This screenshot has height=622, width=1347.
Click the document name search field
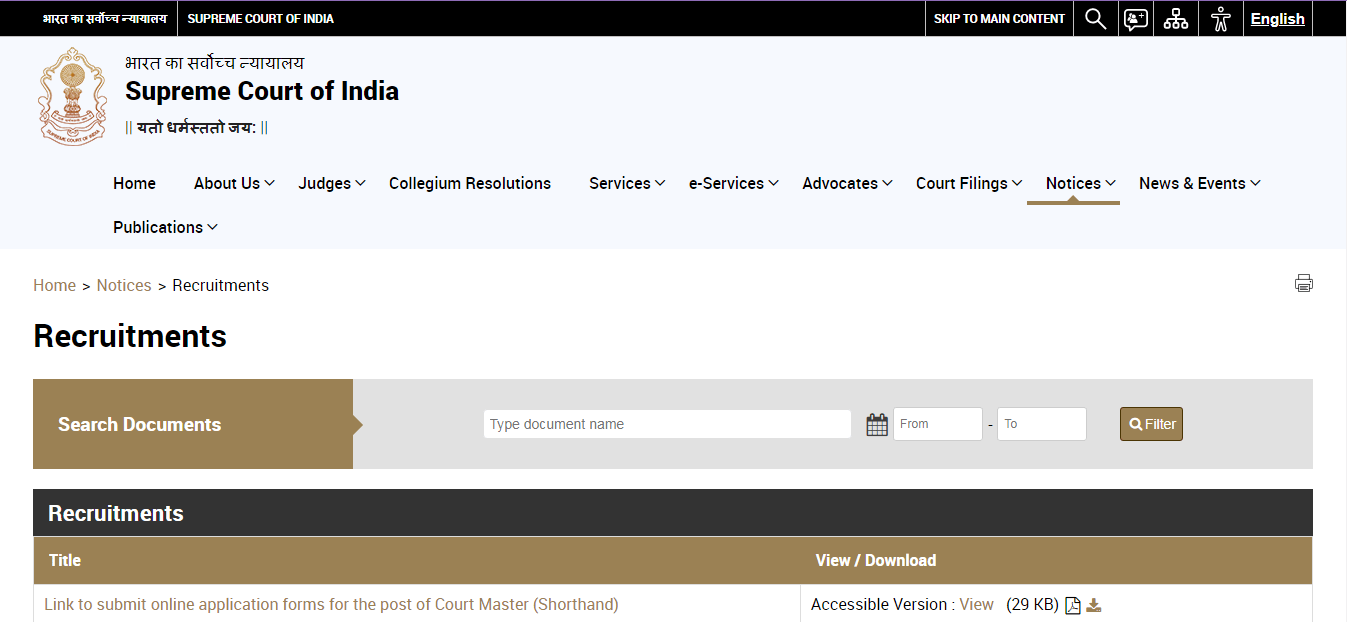point(666,424)
